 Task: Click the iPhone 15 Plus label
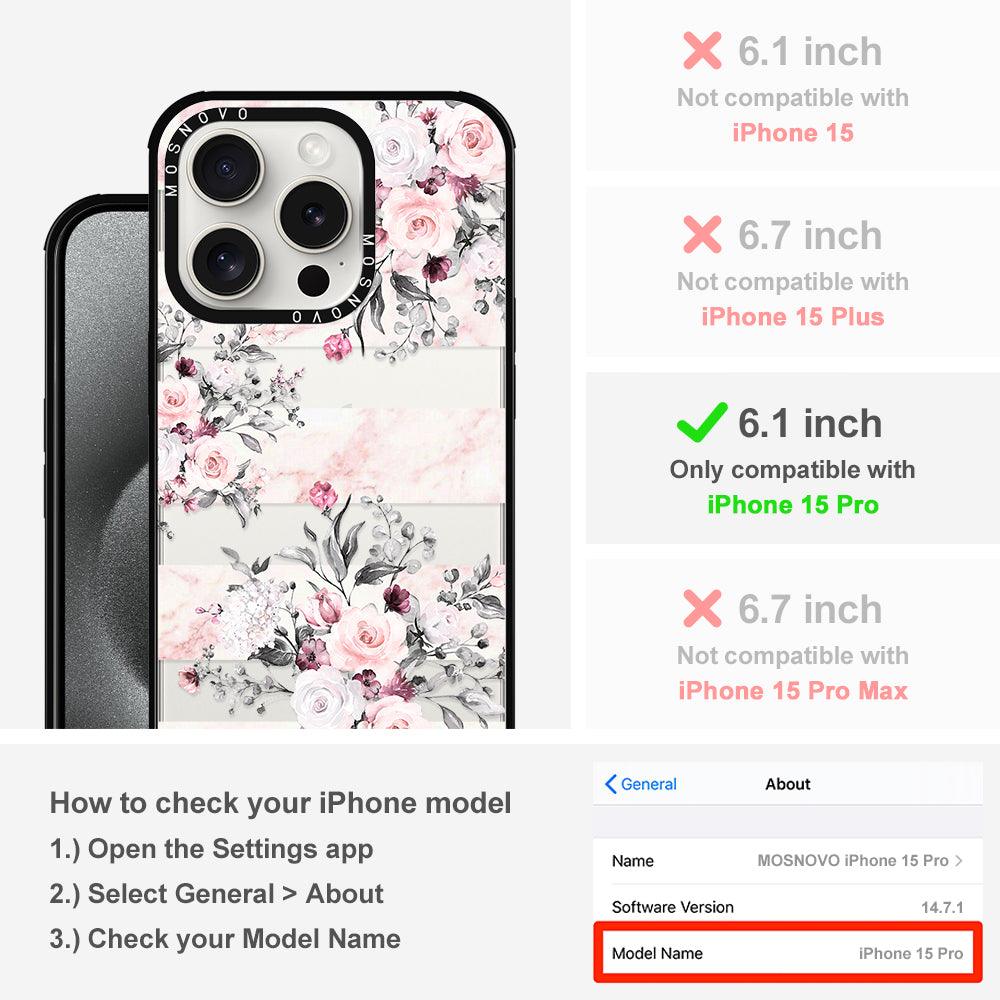(793, 316)
